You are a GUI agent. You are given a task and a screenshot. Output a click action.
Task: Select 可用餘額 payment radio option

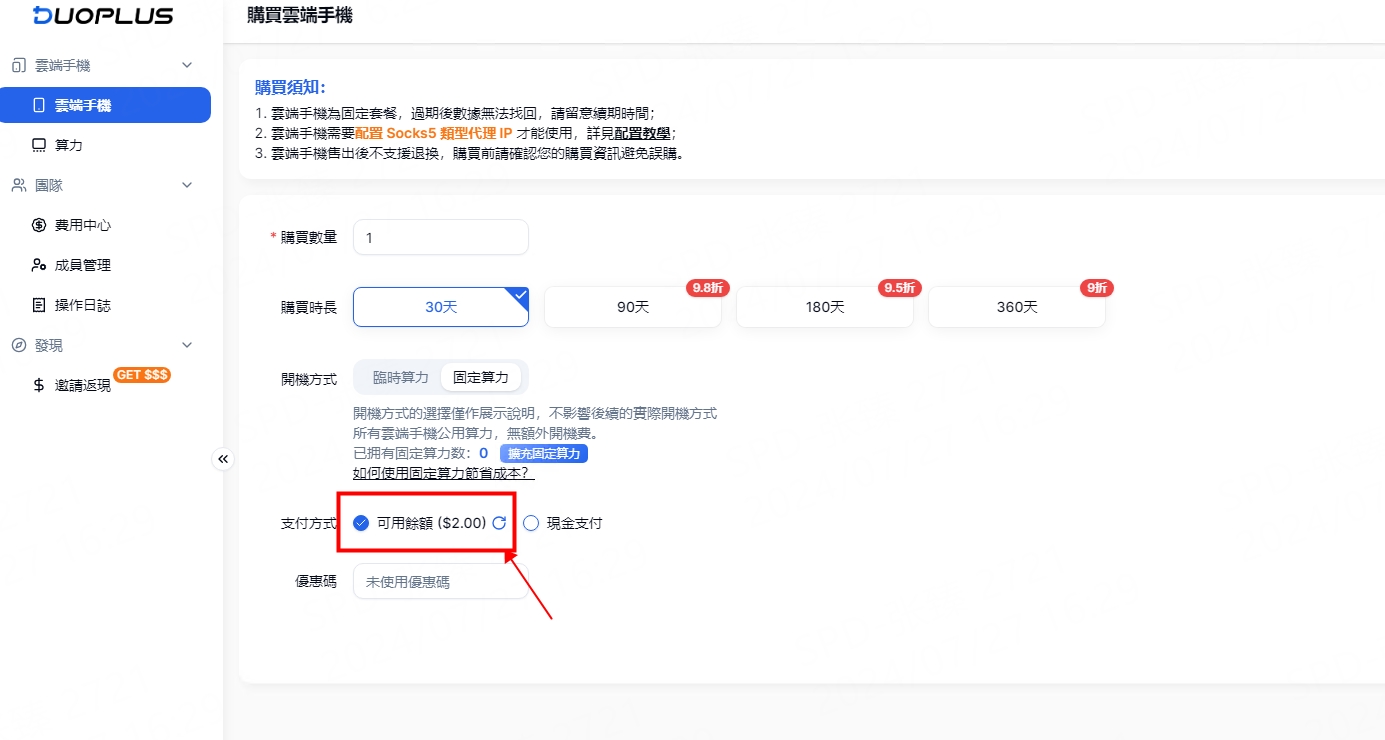[362, 523]
